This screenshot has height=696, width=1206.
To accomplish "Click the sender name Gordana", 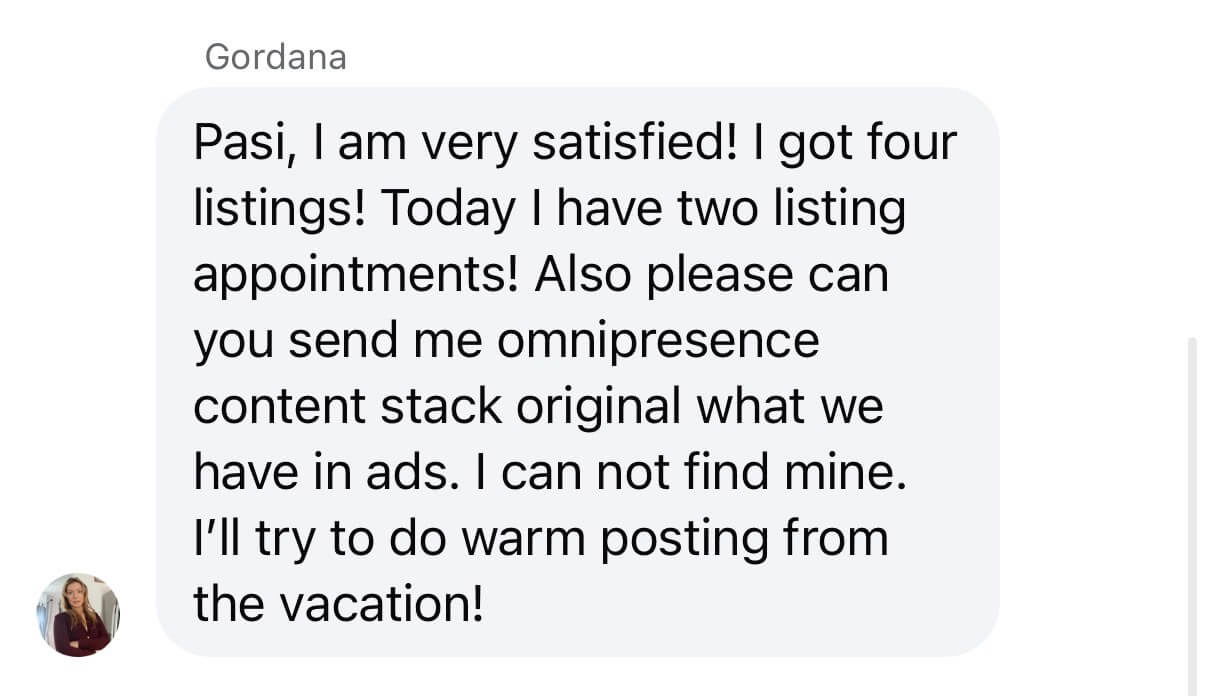I will [x=275, y=57].
